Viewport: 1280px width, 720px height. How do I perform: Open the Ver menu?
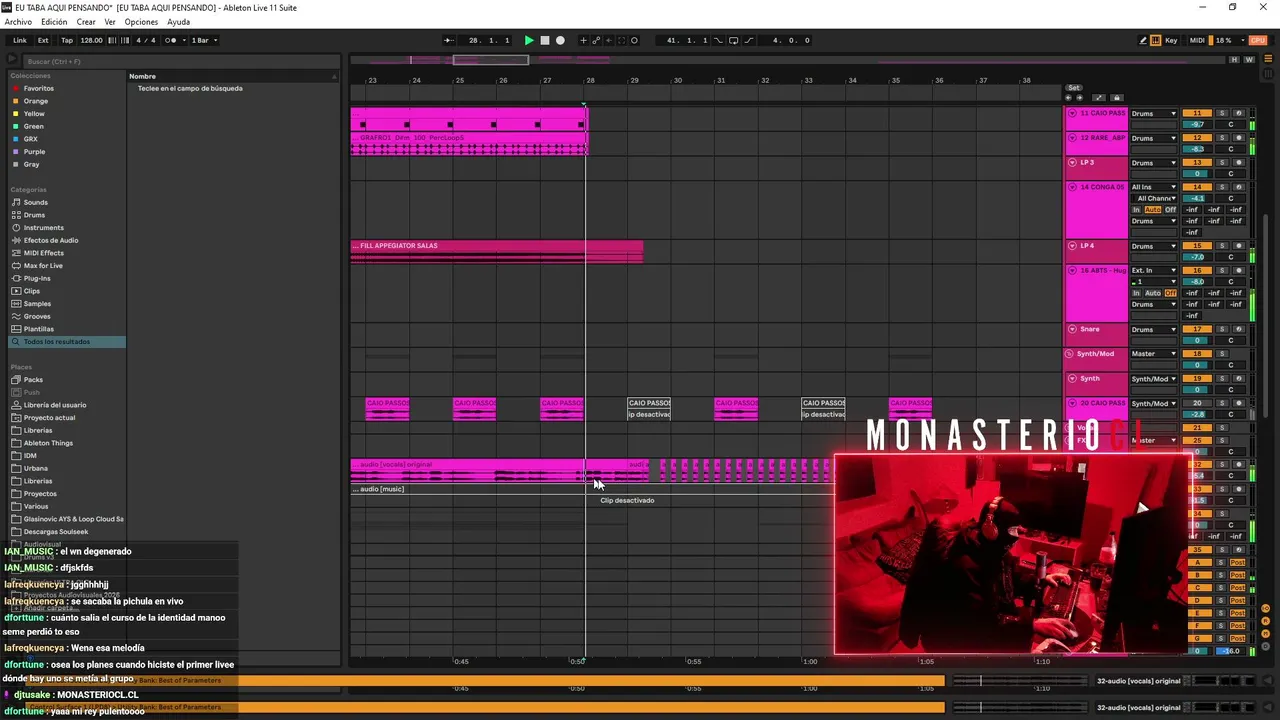110,22
